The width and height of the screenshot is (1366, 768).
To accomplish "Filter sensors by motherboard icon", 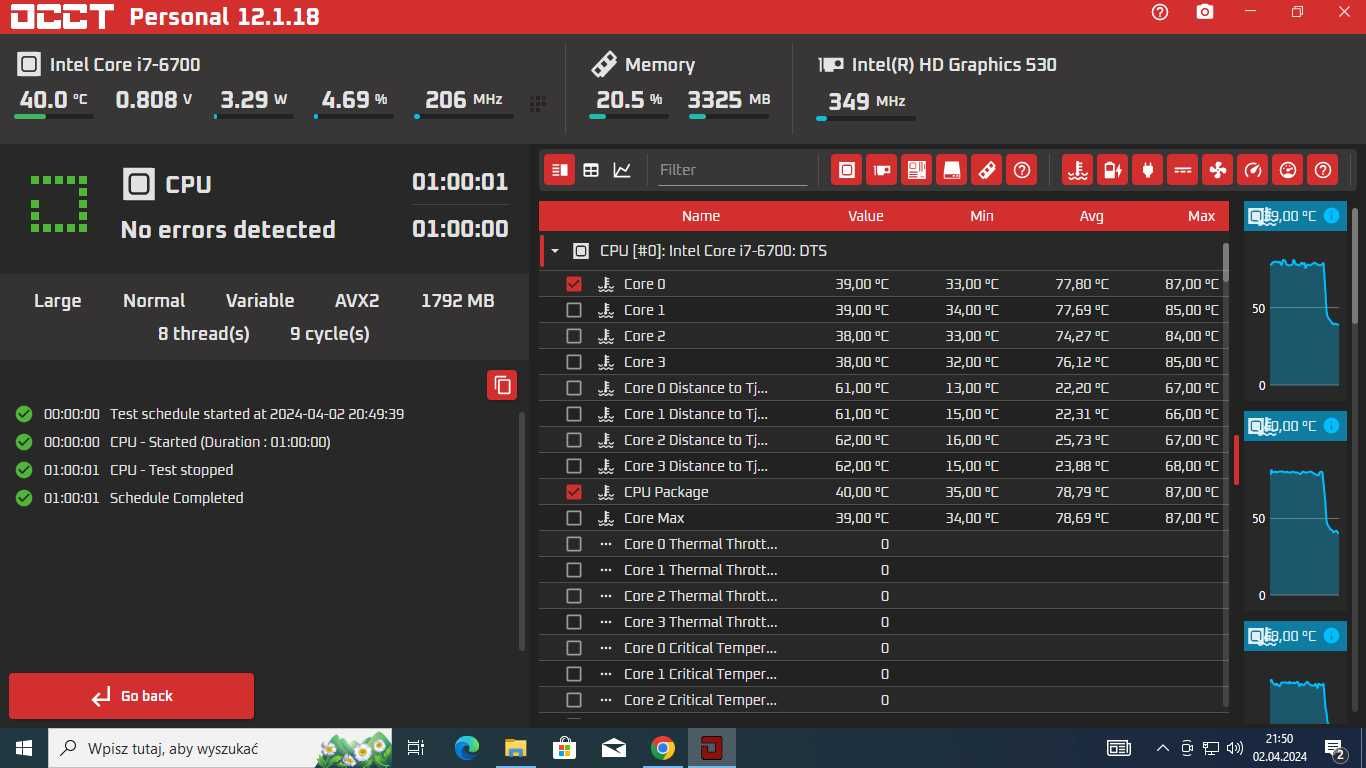I will pyautogui.click(x=916, y=170).
